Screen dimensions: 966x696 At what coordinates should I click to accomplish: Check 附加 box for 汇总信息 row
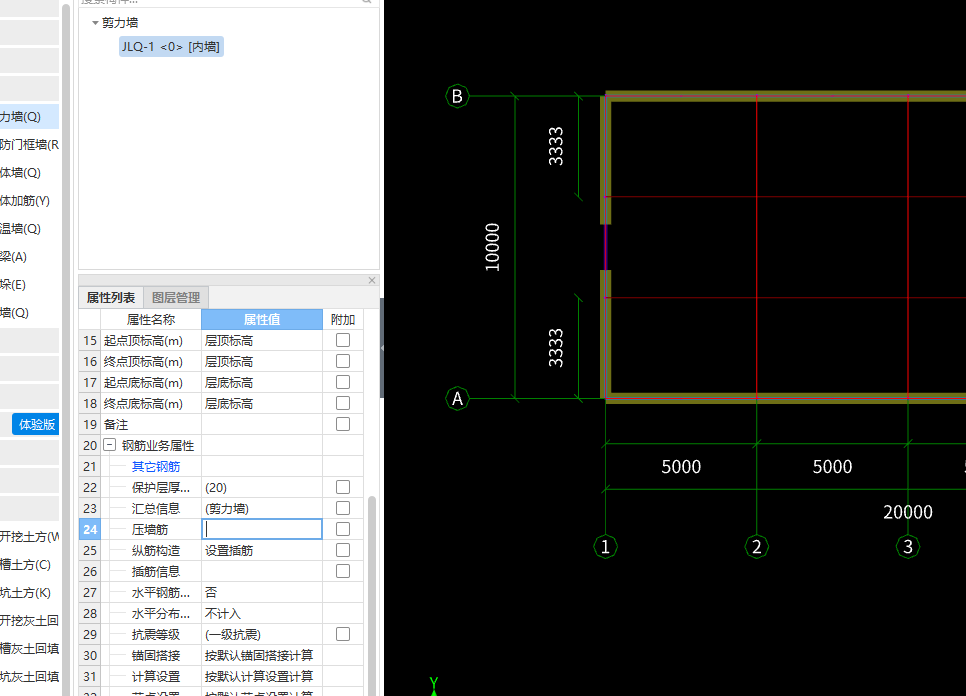tap(343, 508)
